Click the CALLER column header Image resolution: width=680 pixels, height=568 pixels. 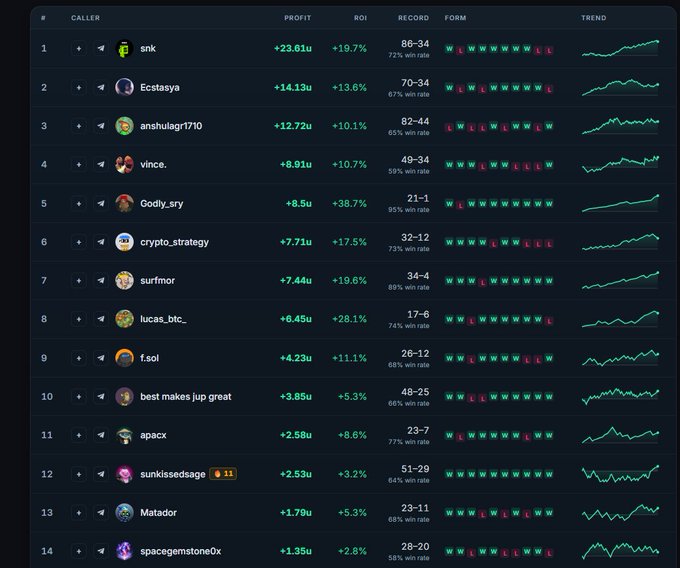[x=85, y=18]
